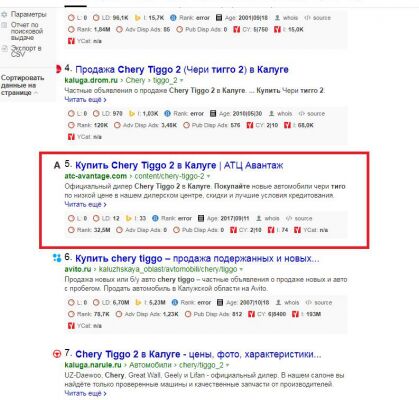The image size is (419, 400).
Task: Export results via Экспорт в CSV
Action: click(x=26, y=51)
